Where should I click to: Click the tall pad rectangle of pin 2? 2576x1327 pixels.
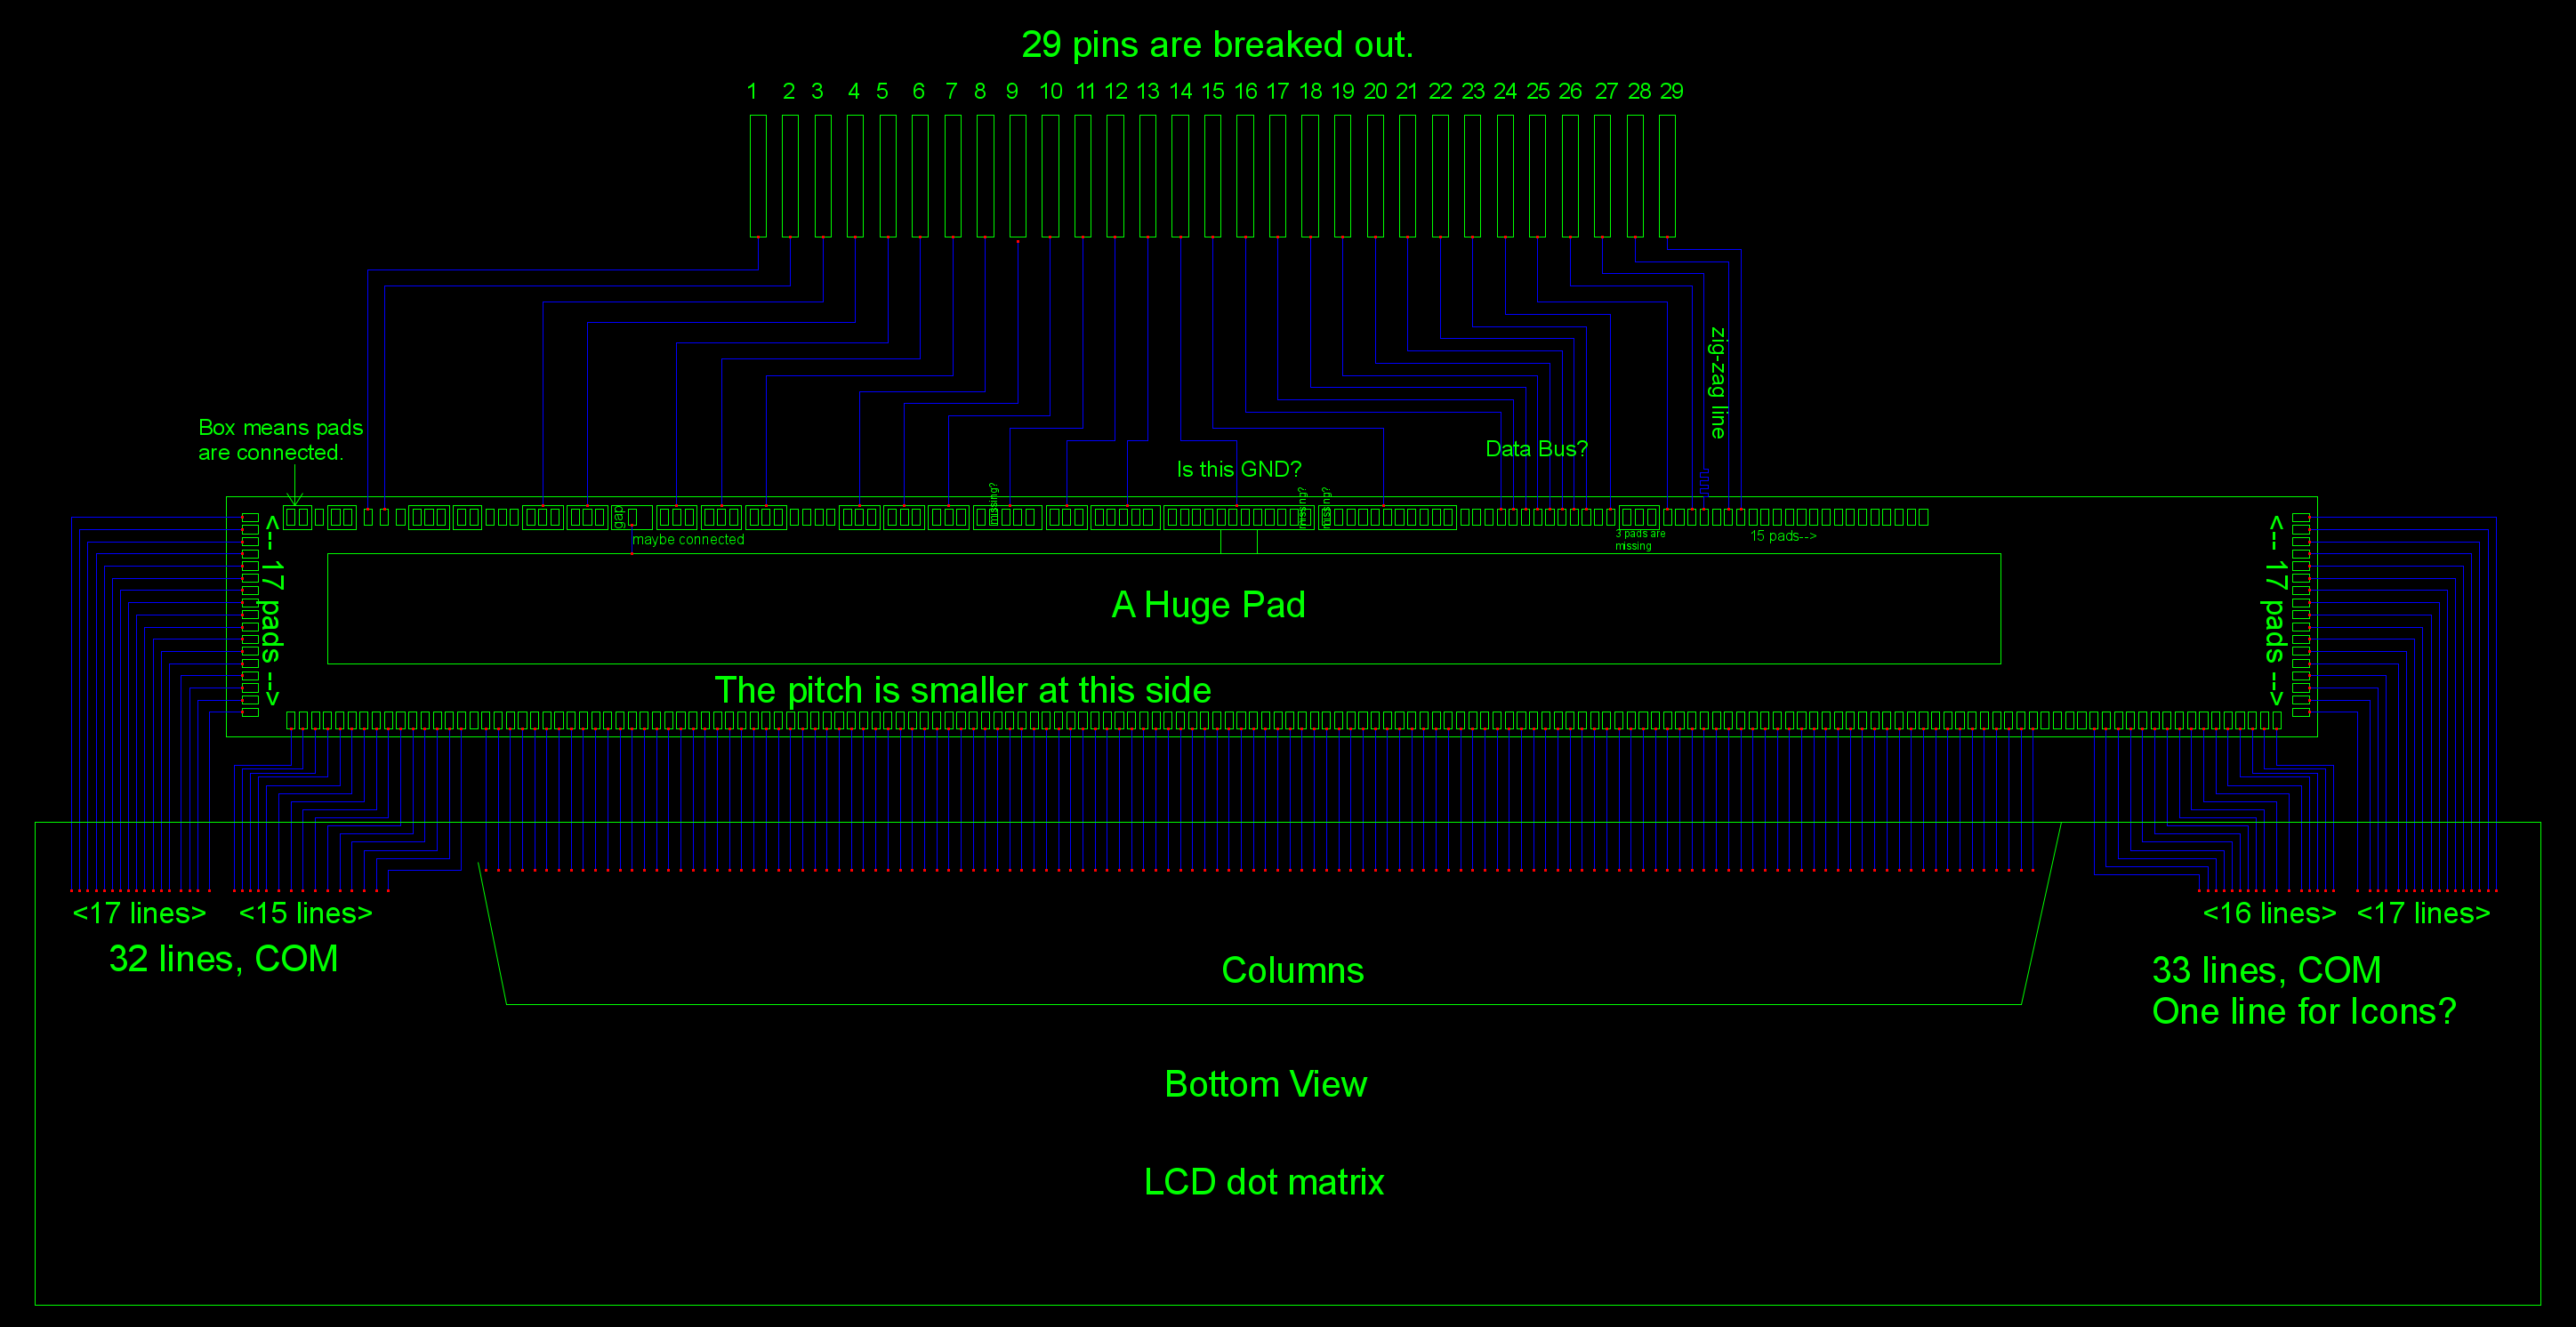(790, 176)
